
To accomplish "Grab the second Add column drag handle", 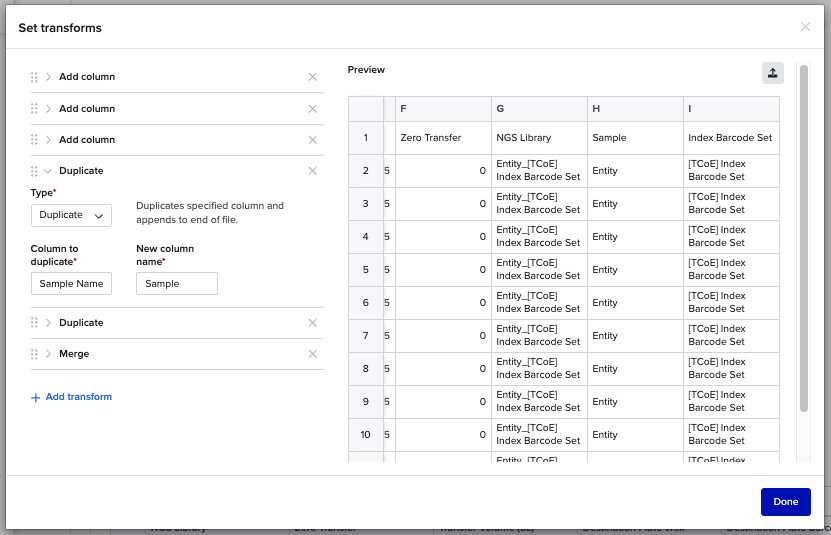I will point(34,109).
